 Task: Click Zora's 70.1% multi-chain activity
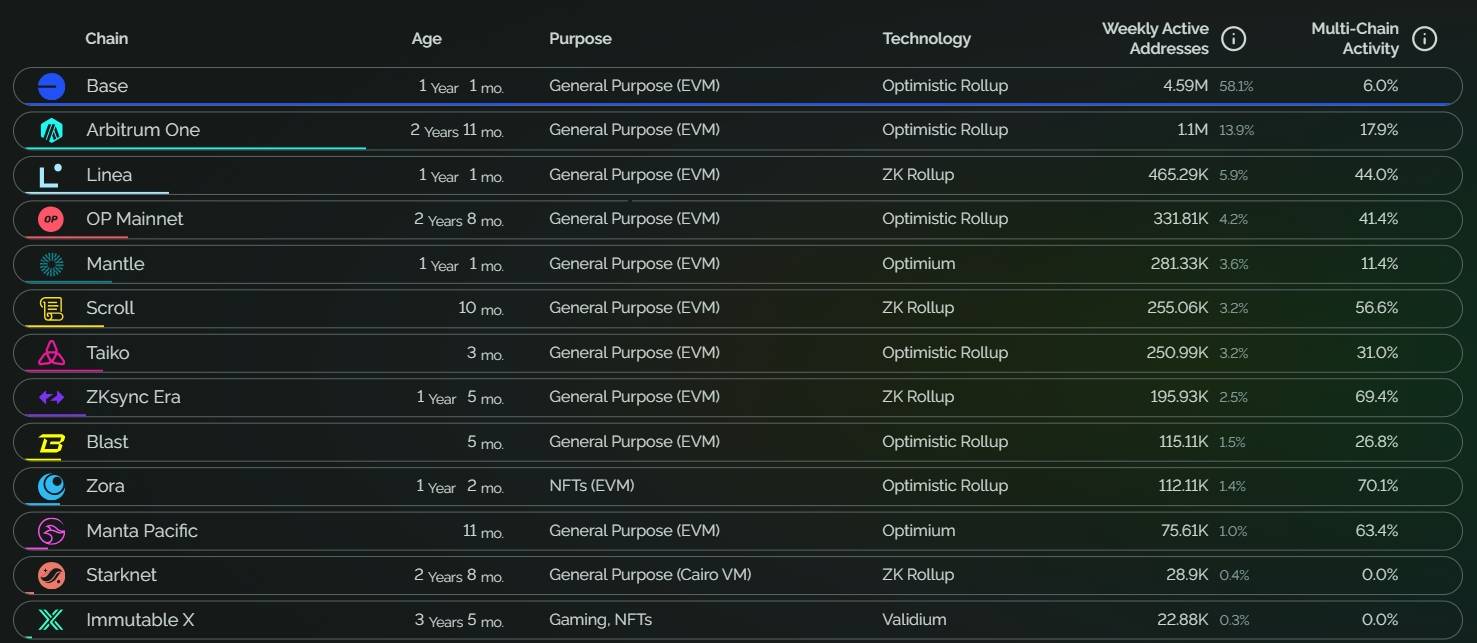pyautogui.click(x=1378, y=486)
